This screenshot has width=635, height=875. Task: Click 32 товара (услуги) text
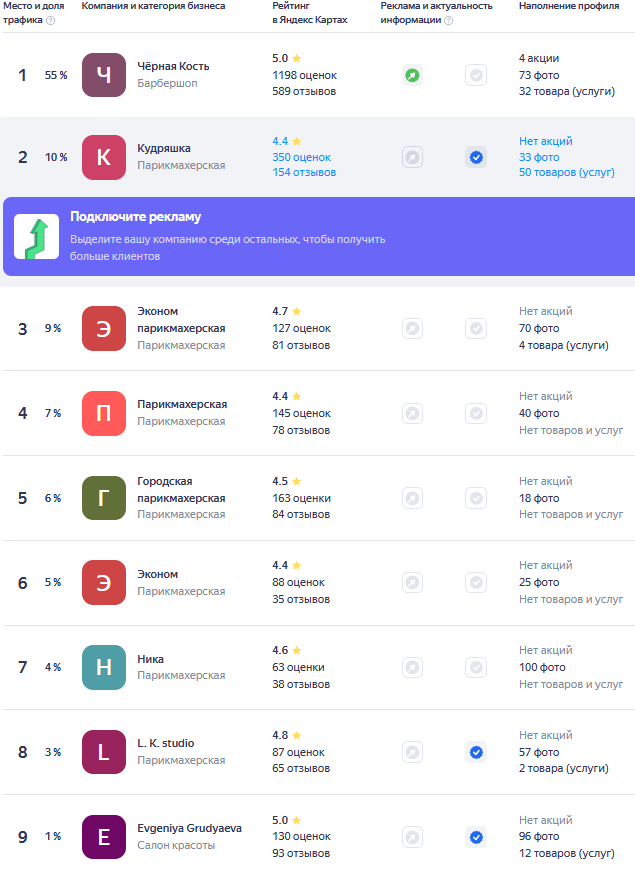[x=567, y=92]
